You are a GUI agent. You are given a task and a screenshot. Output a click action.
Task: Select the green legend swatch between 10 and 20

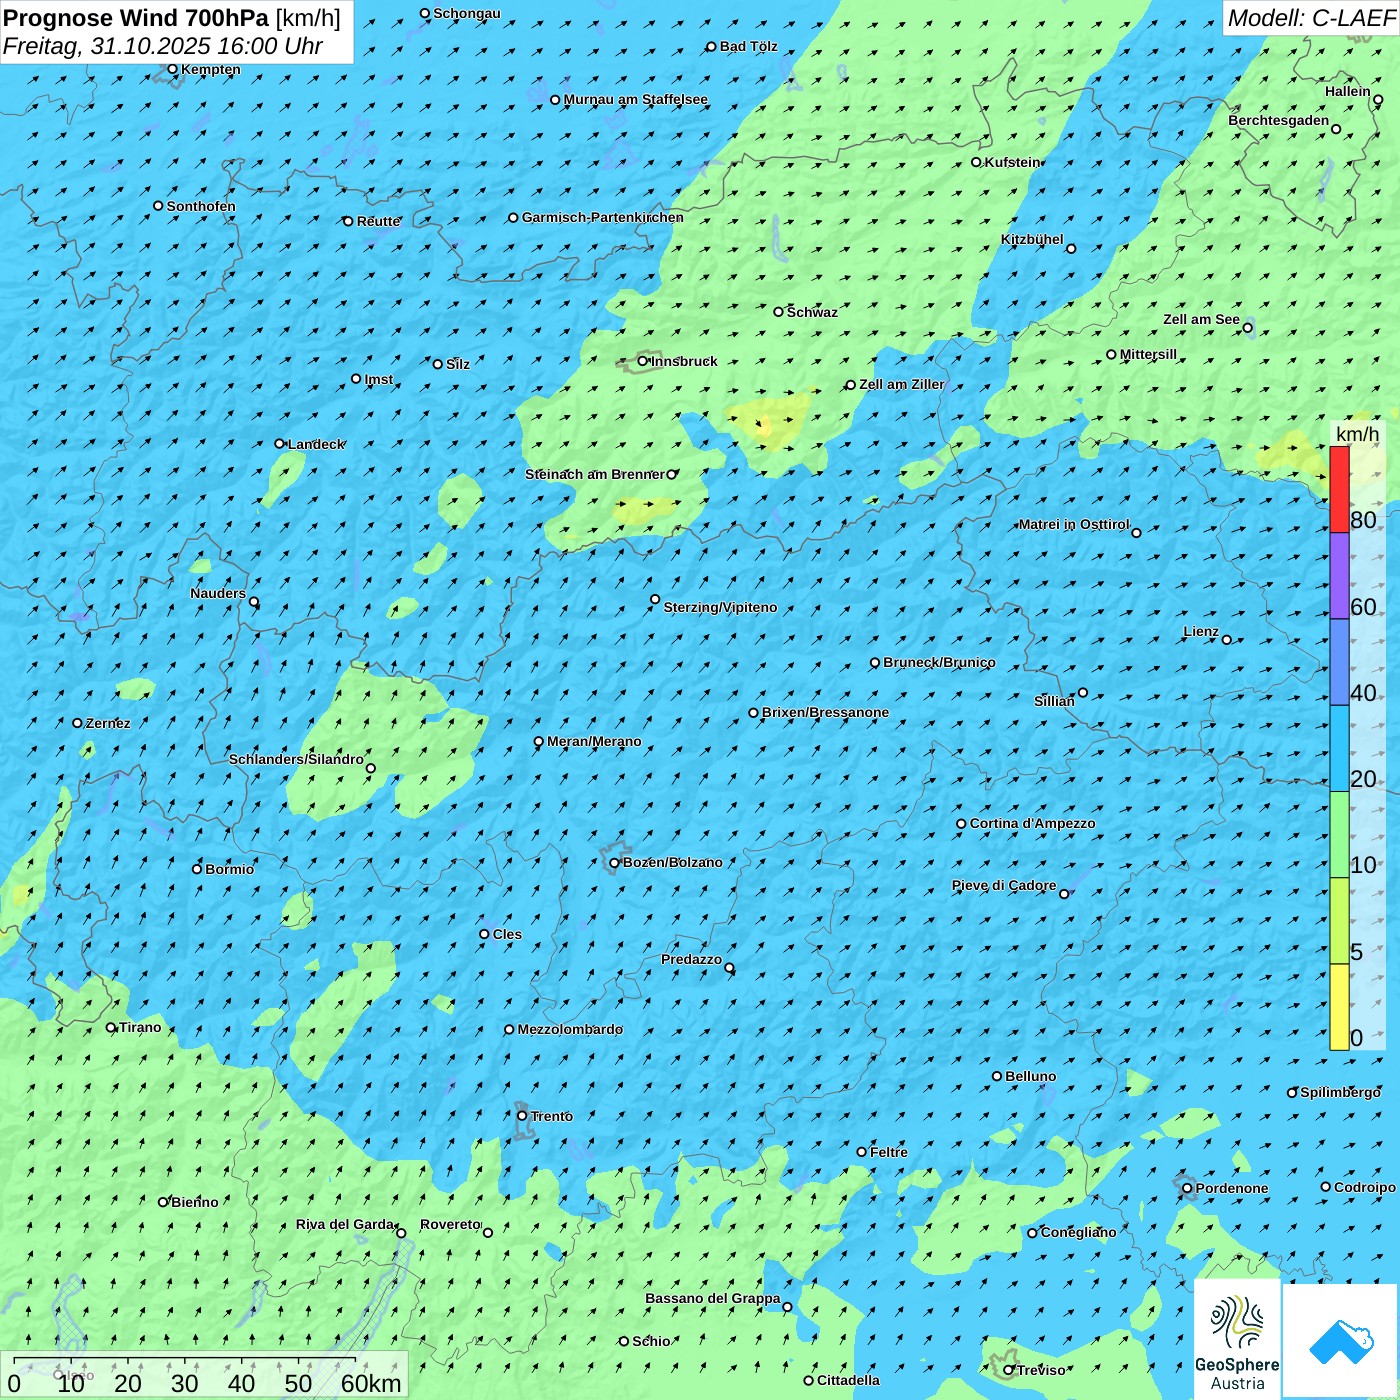tap(1339, 835)
